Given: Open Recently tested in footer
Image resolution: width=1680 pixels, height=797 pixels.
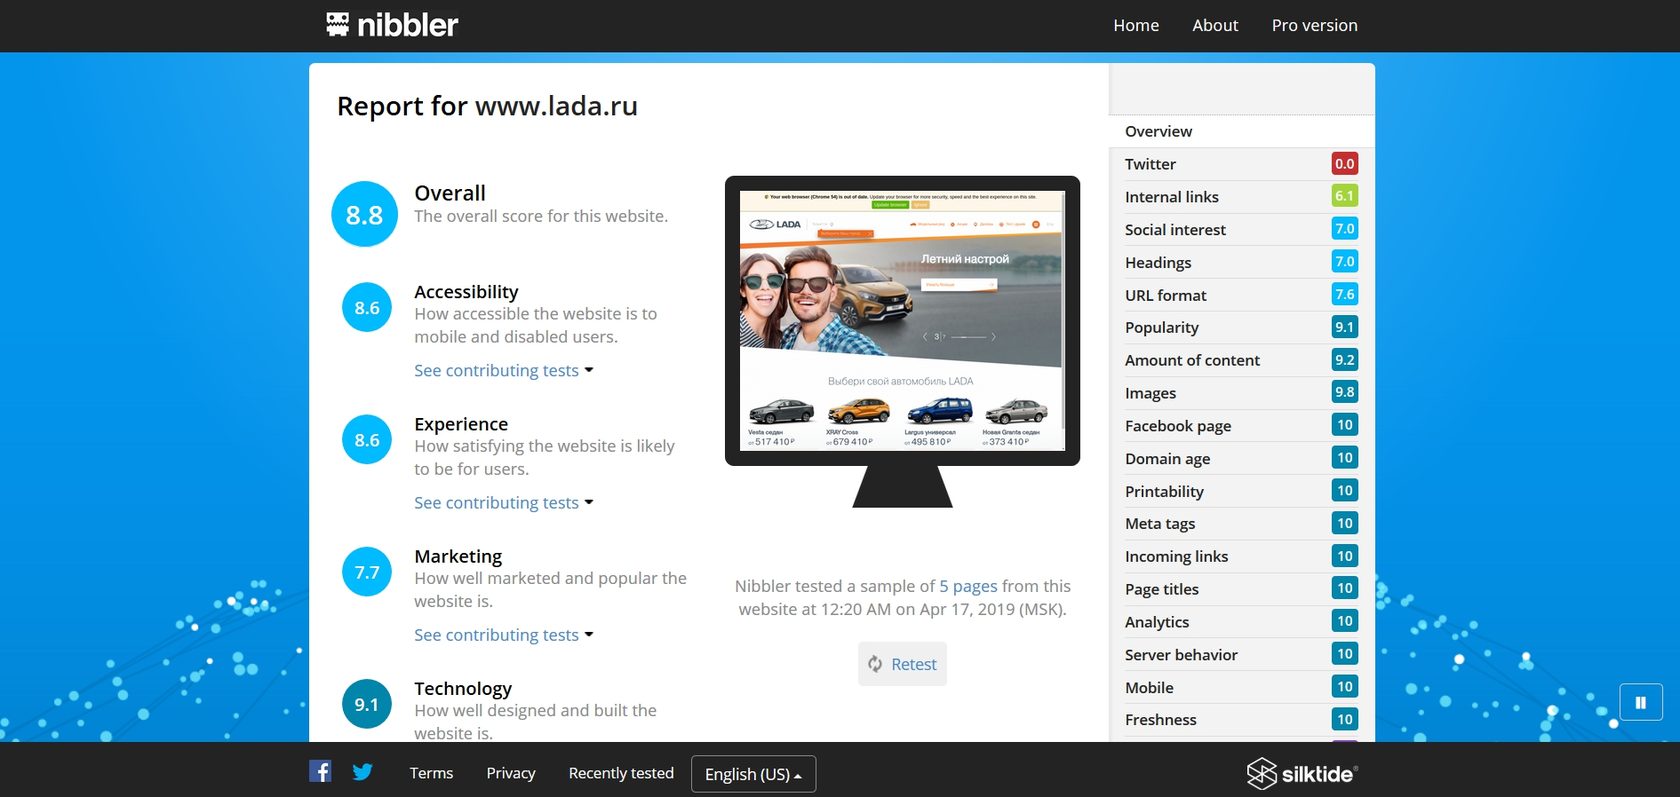Looking at the screenshot, I should click(x=621, y=773).
